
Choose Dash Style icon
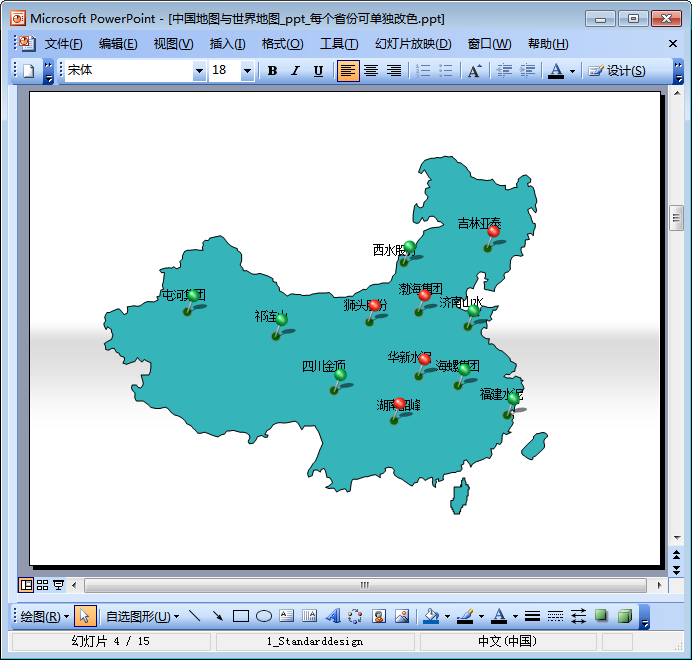coord(555,616)
